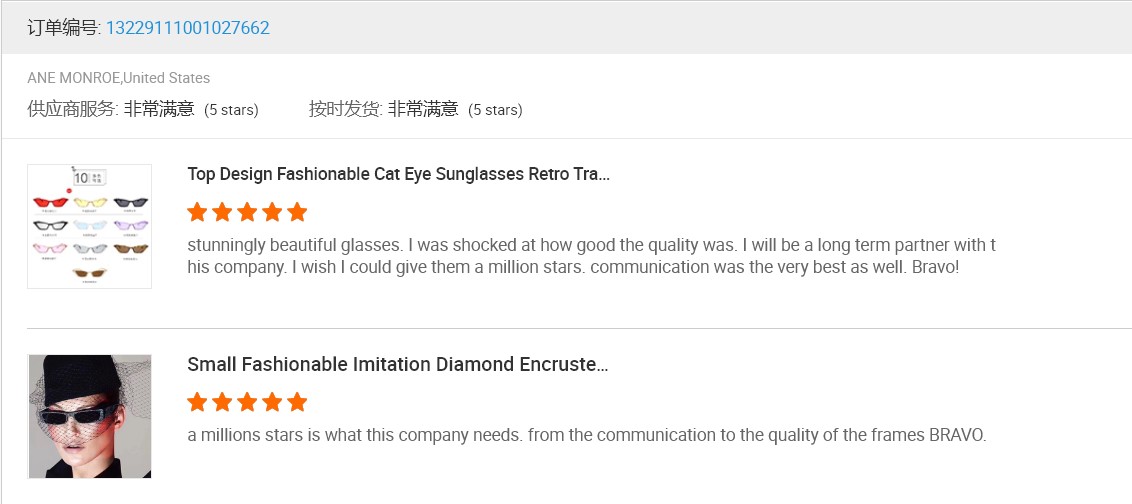
Task: Click fifth star of Imitation Diamond rating
Action: [x=297, y=402]
